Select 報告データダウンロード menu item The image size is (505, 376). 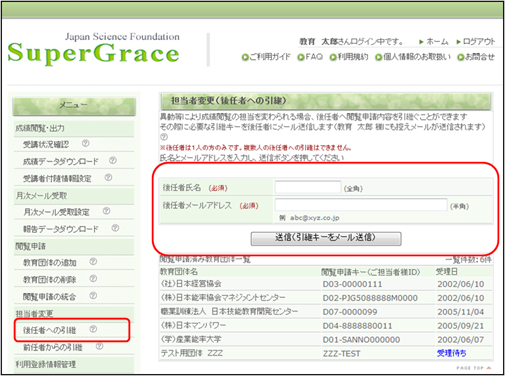click(x=61, y=229)
